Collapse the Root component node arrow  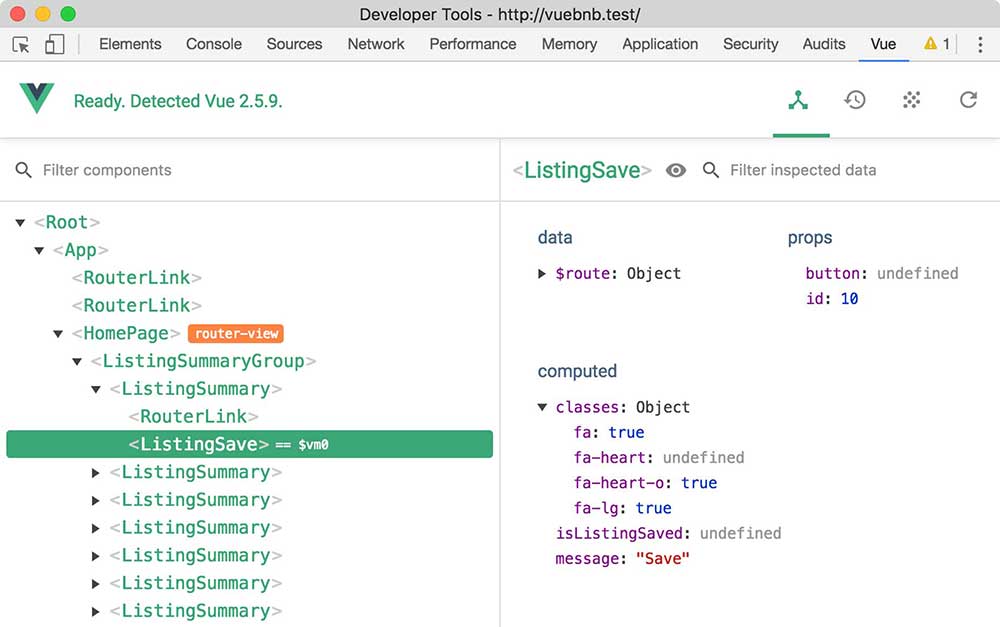pos(20,223)
